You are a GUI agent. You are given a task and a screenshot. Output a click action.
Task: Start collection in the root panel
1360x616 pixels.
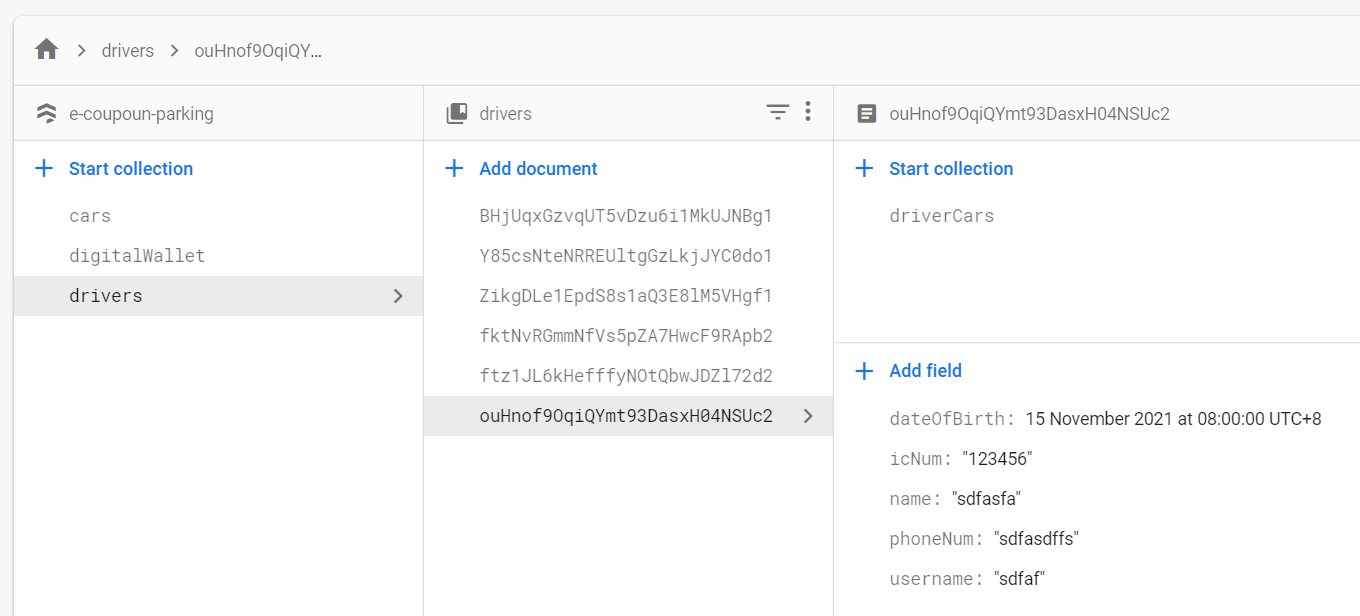pyautogui.click(x=131, y=169)
